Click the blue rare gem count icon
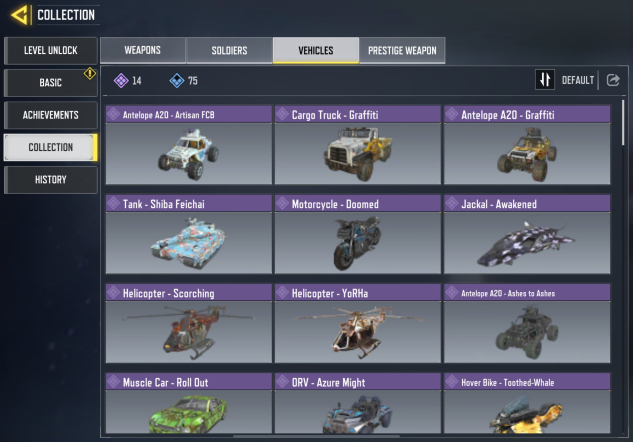Image resolution: width=633 pixels, height=442 pixels. coord(177,81)
